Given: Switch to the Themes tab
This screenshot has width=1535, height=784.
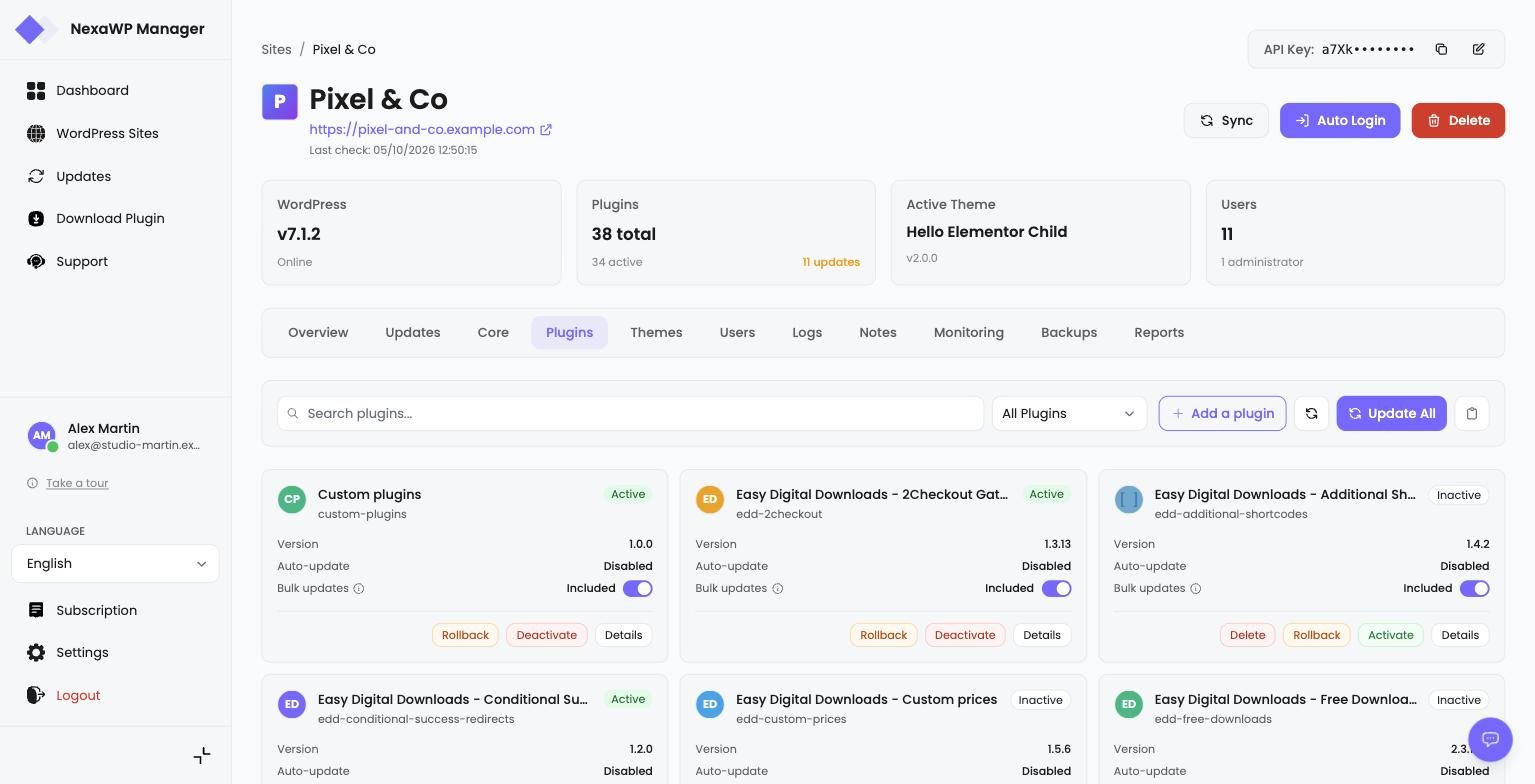Looking at the screenshot, I should 656,333.
